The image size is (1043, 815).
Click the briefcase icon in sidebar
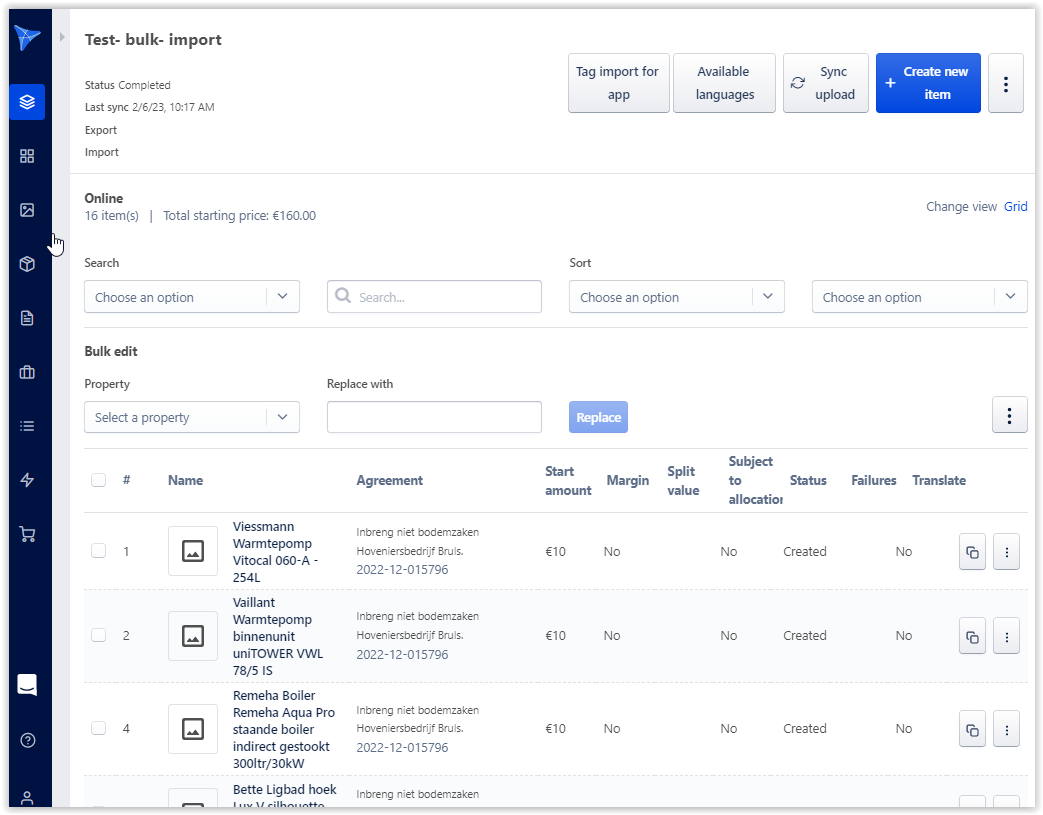(27, 372)
